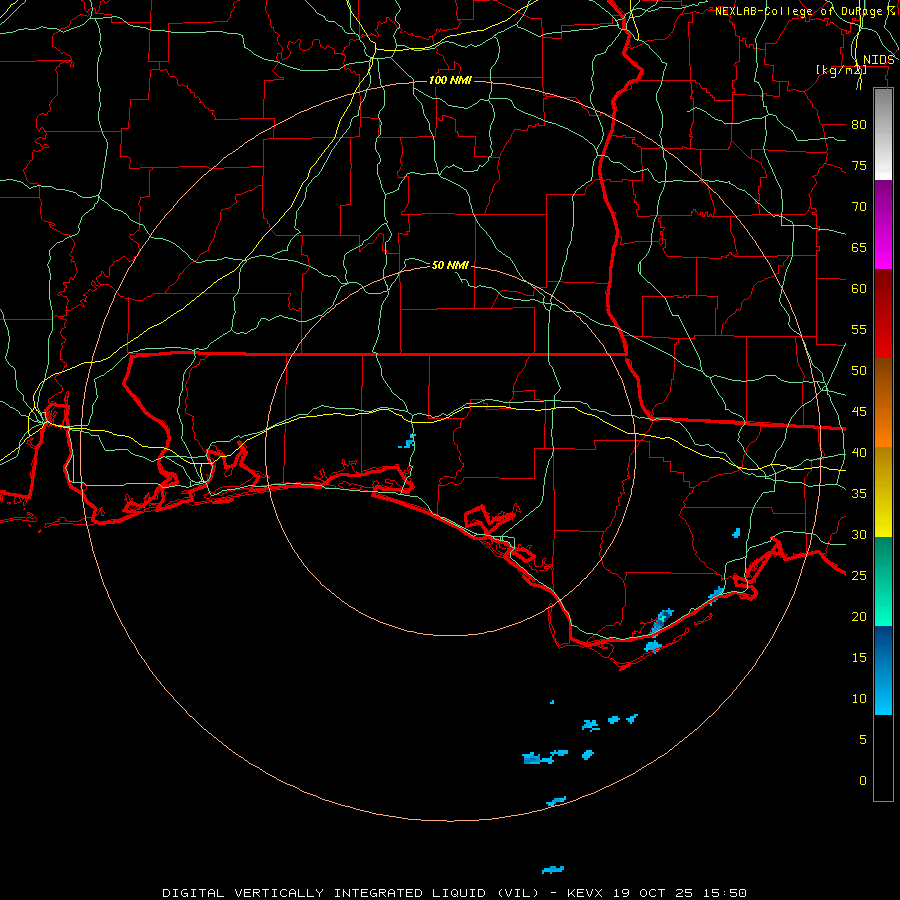
Task: Click the 50 NMI range ring label
Action: (x=450, y=265)
